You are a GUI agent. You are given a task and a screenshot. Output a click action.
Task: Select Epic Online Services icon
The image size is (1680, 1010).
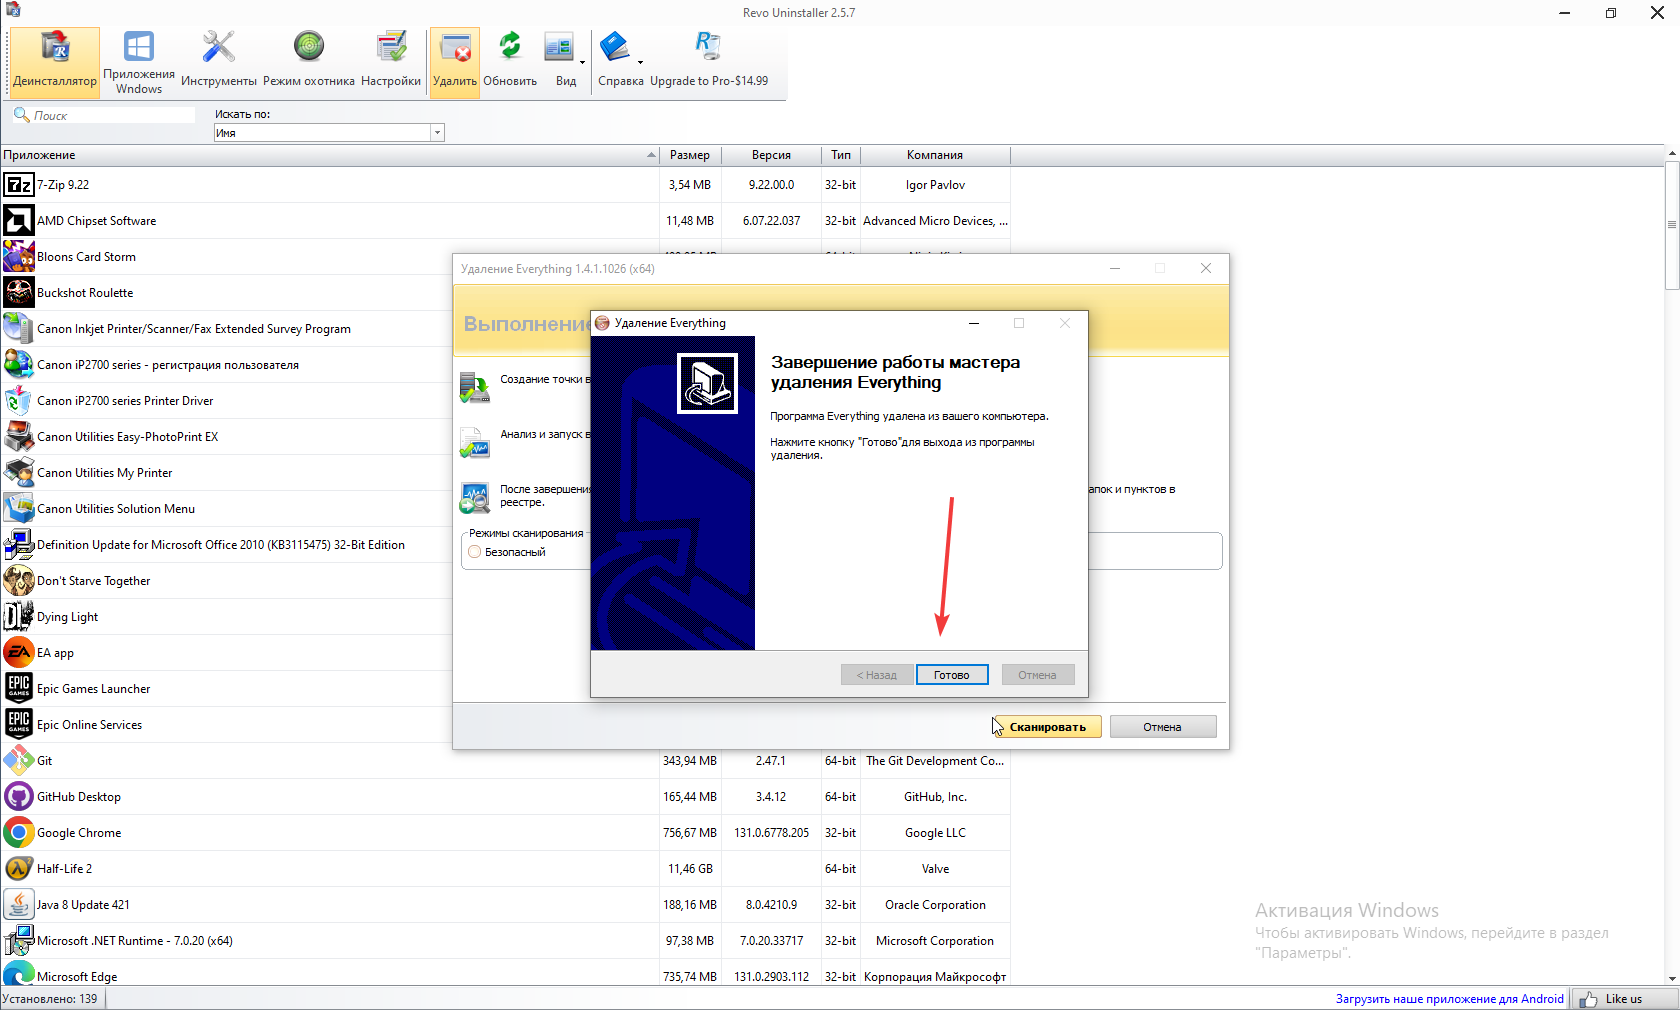click(19, 725)
